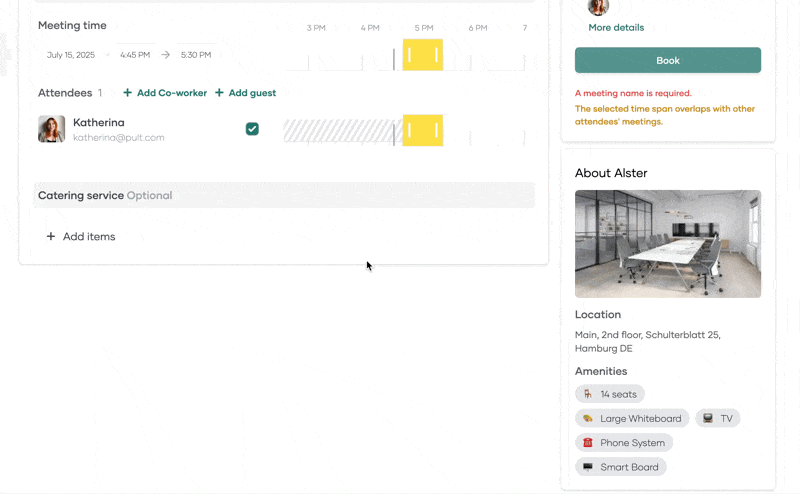Viewport: 800px width, 494px height.
Task: Click the Alster meeting room photo
Action: (x=668, y=244)
